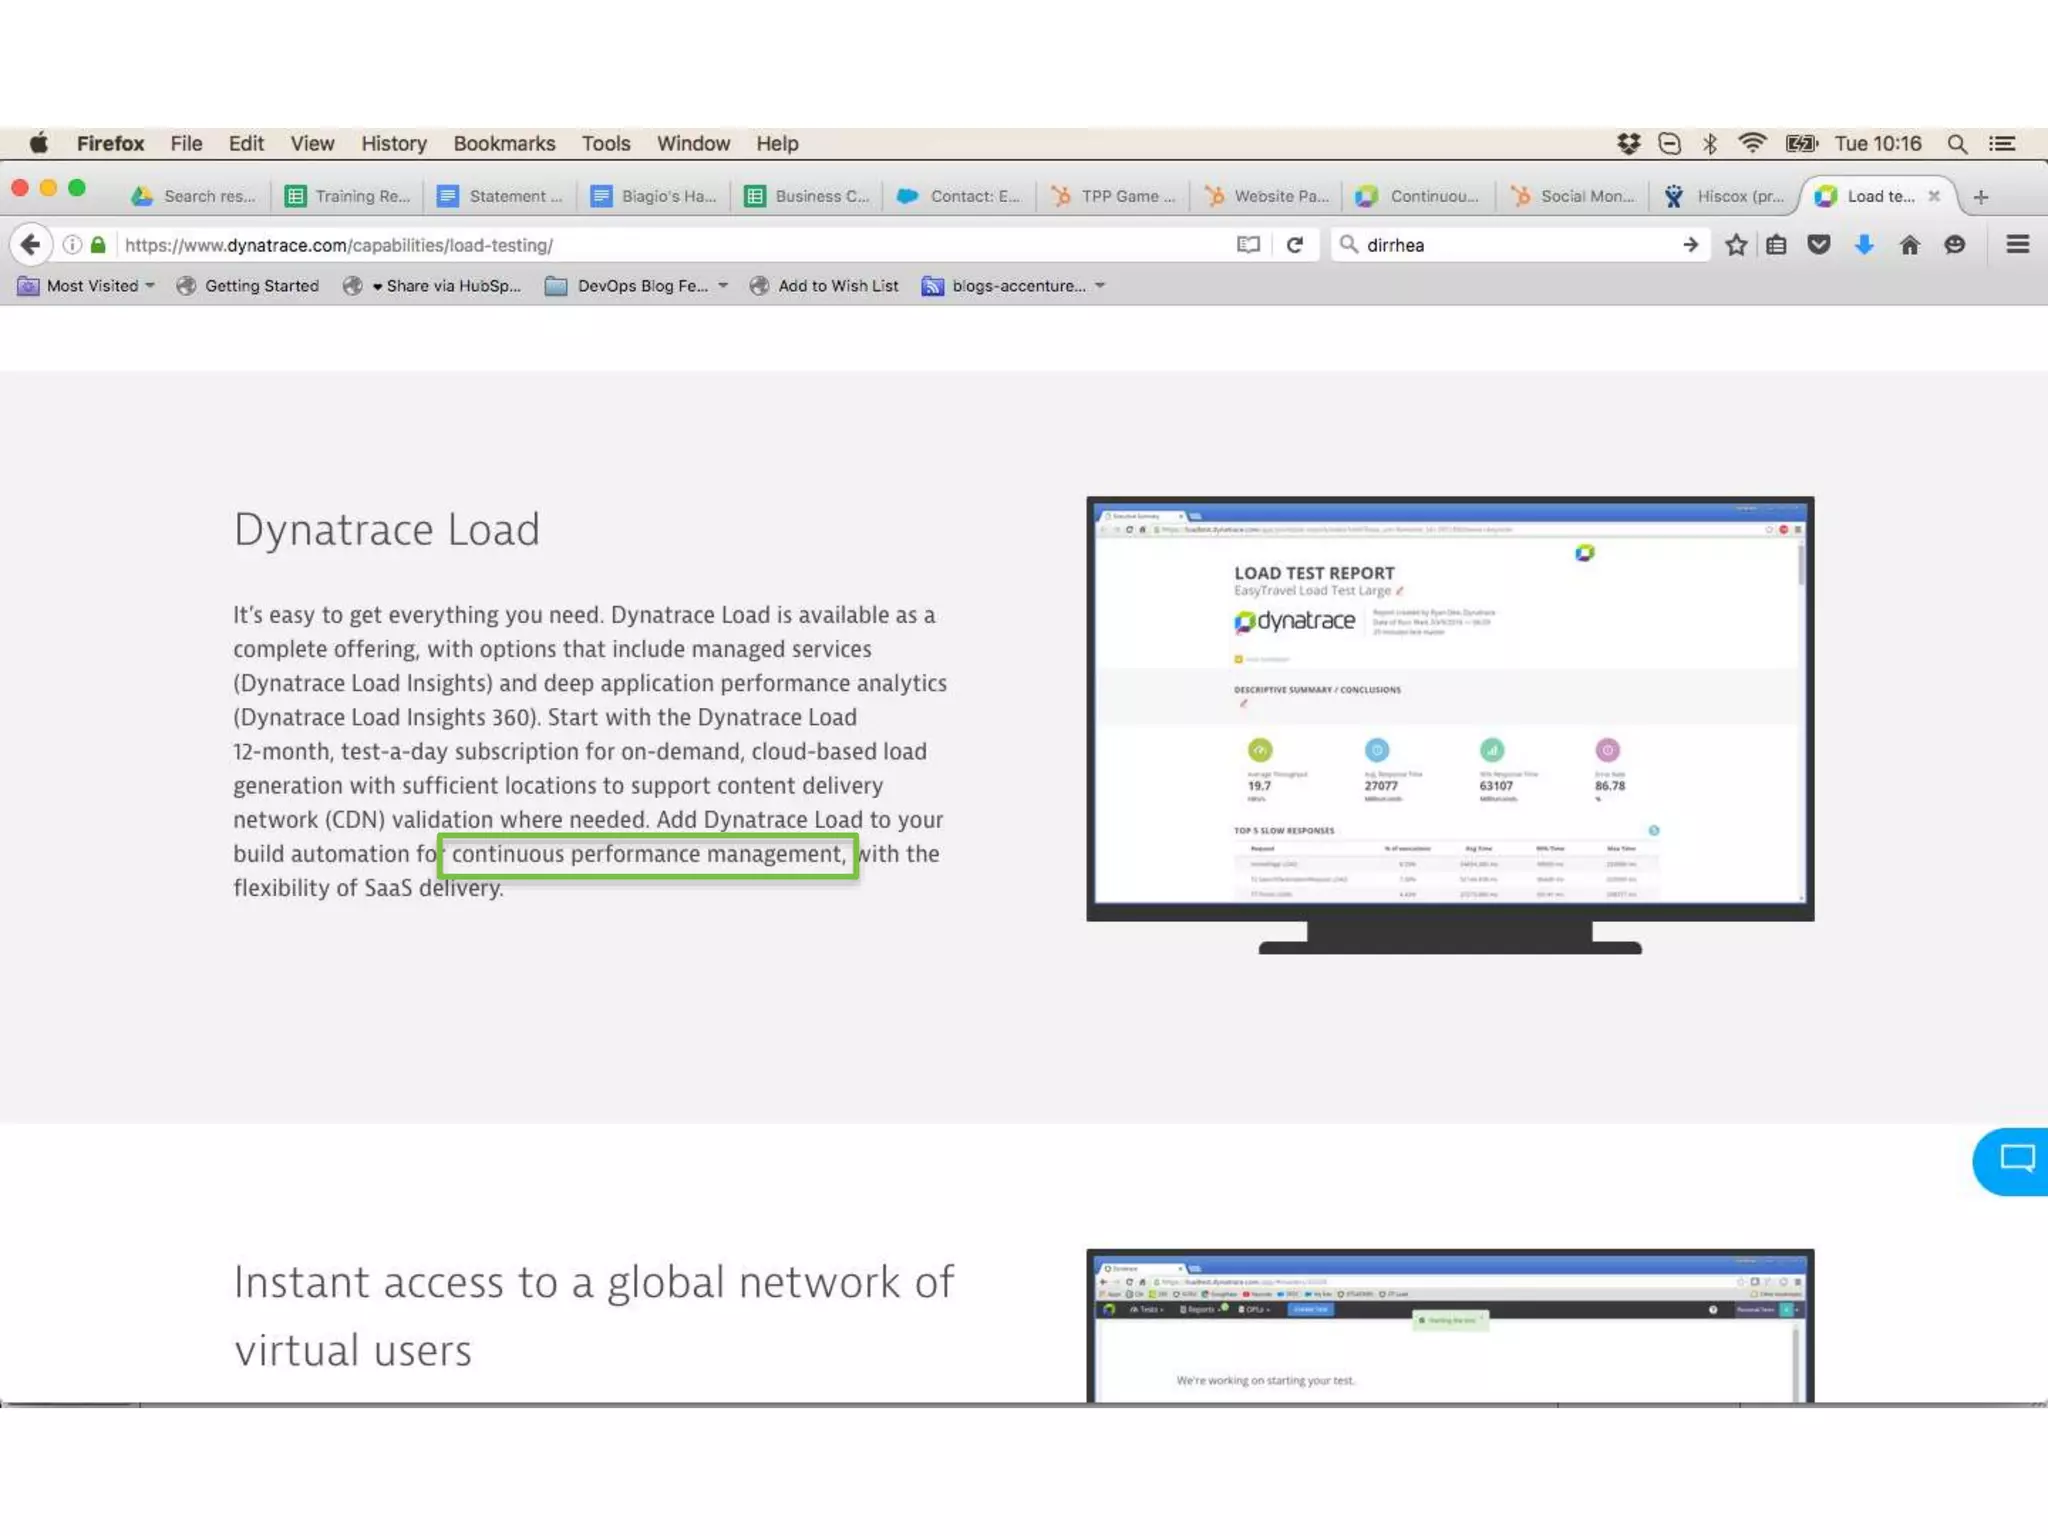The width and height of the screenshot is (2048, 1536).
Task: Open the Edit menu
Action: (246, 143)
